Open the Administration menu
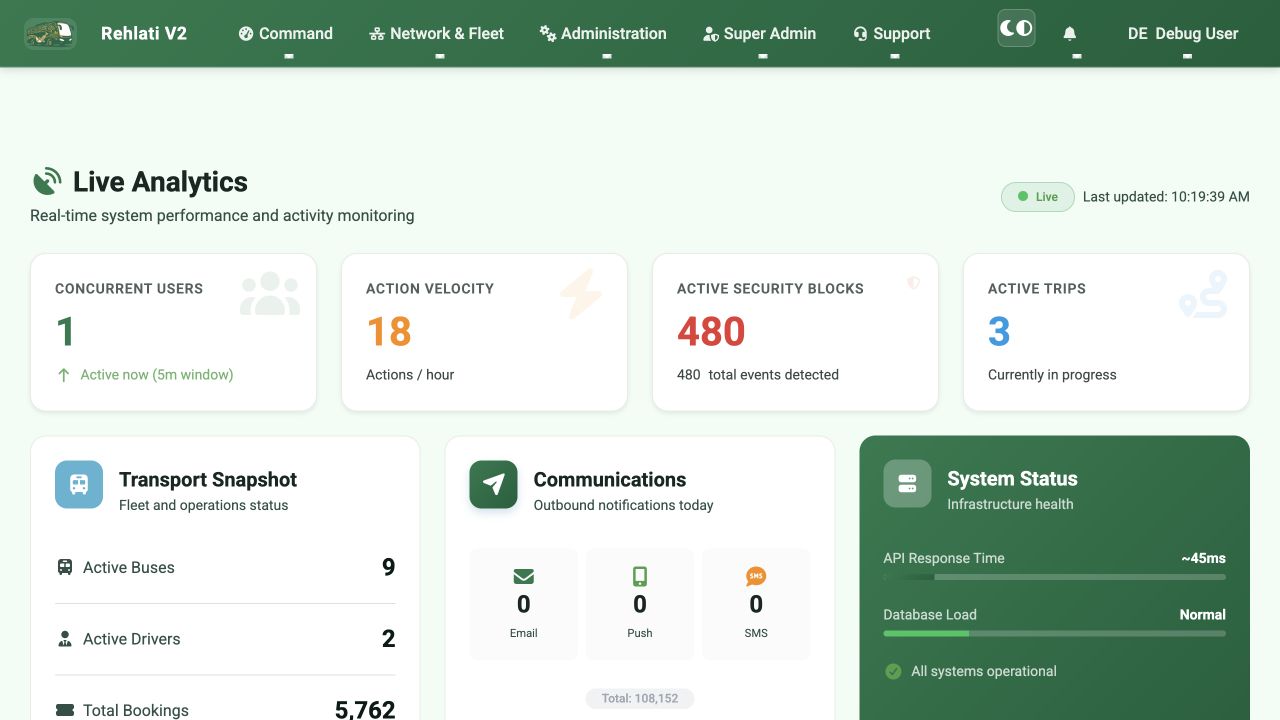 (x=603, y=33)
